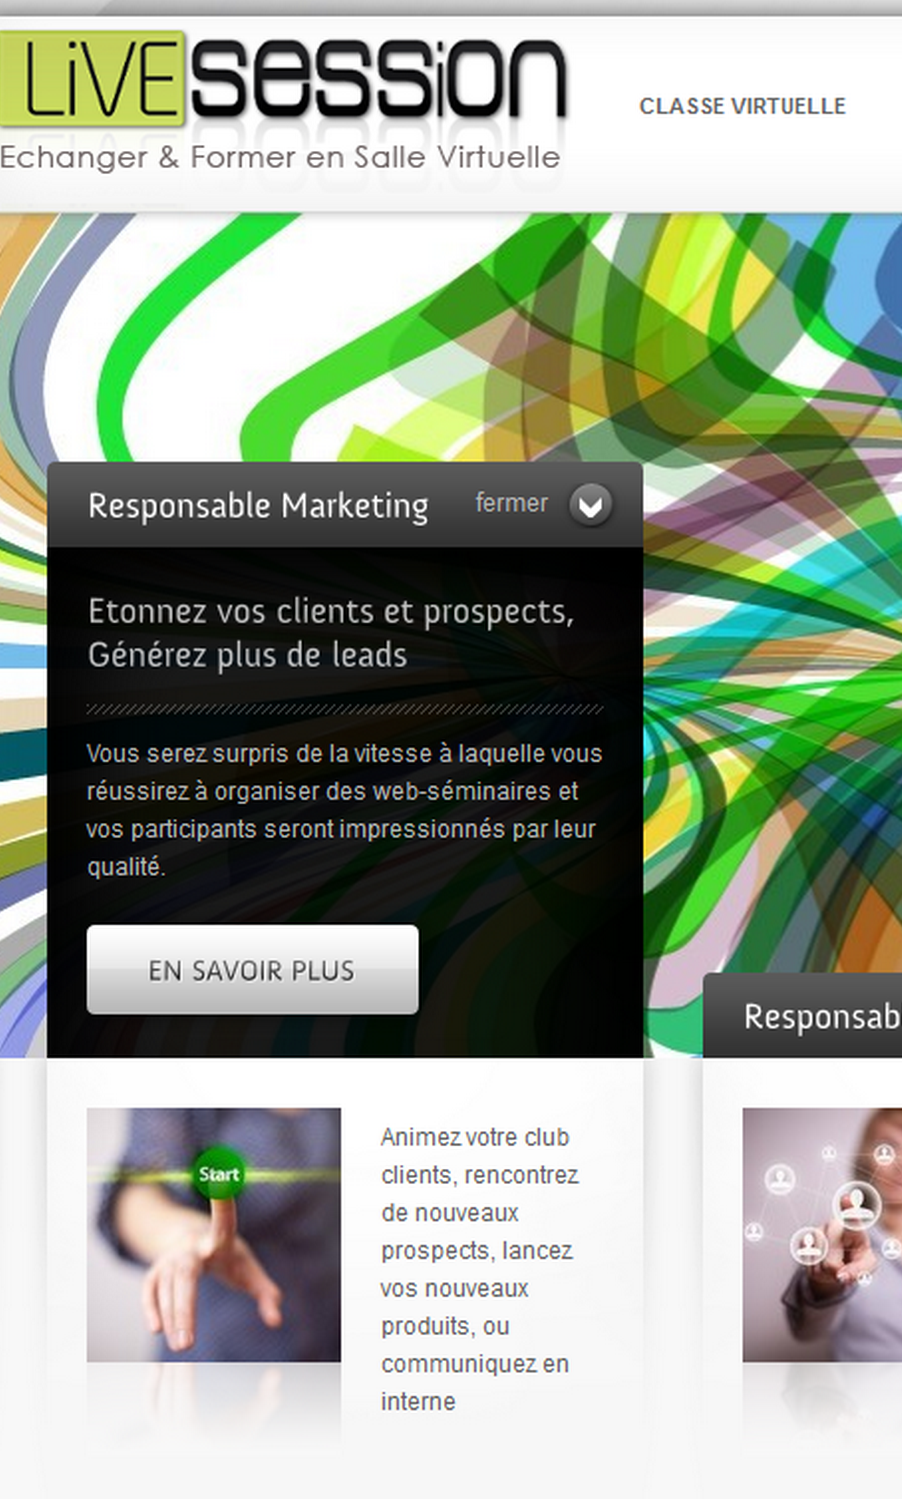Click the 'Etonnez vos clients et prospects' heading
Viewport: 902px width, 1499px height.
331,611
